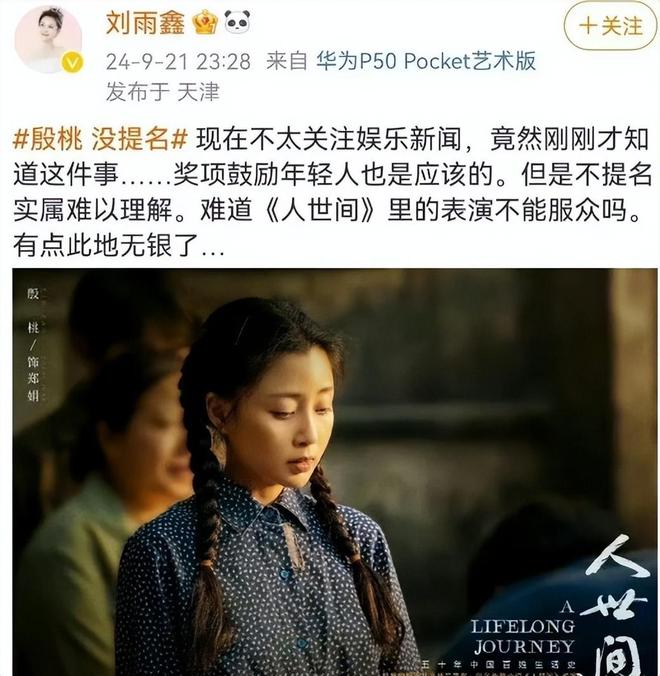Open the #殷桃 没提名# hashtag topic
The image size is (660, 676).
pos(100,139)
